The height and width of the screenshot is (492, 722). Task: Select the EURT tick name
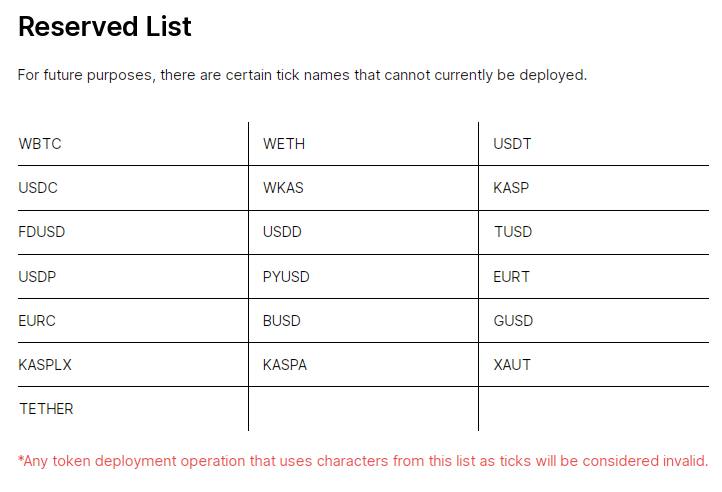click(x=512, y=277)
